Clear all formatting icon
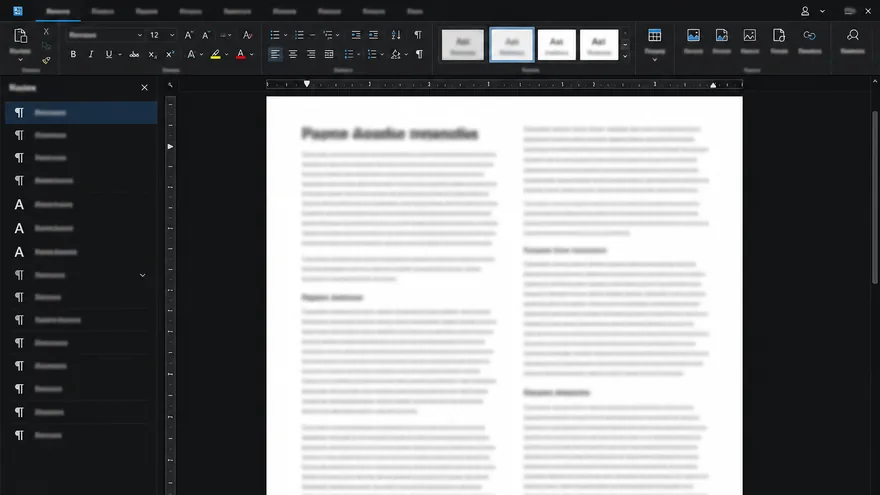Screen dimensions: 880x495 point(247,35)
